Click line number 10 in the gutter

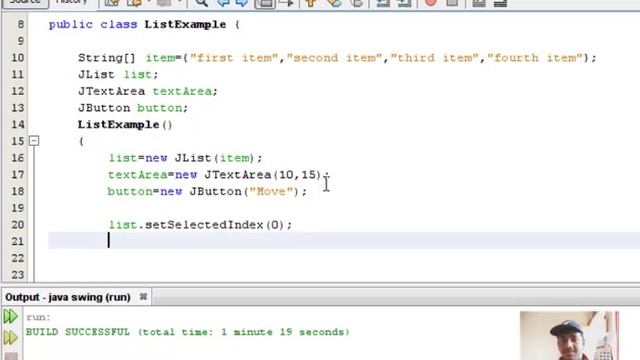18,58
